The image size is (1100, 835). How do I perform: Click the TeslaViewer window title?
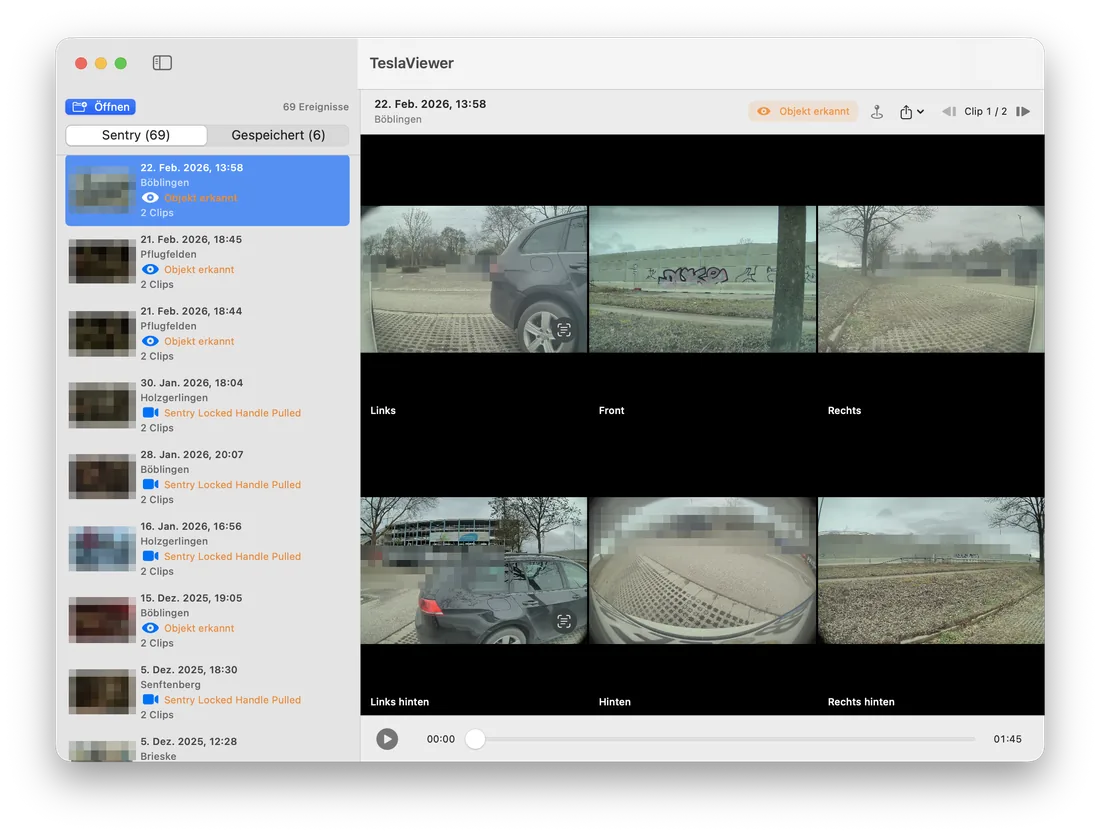(x=412, y=63)
